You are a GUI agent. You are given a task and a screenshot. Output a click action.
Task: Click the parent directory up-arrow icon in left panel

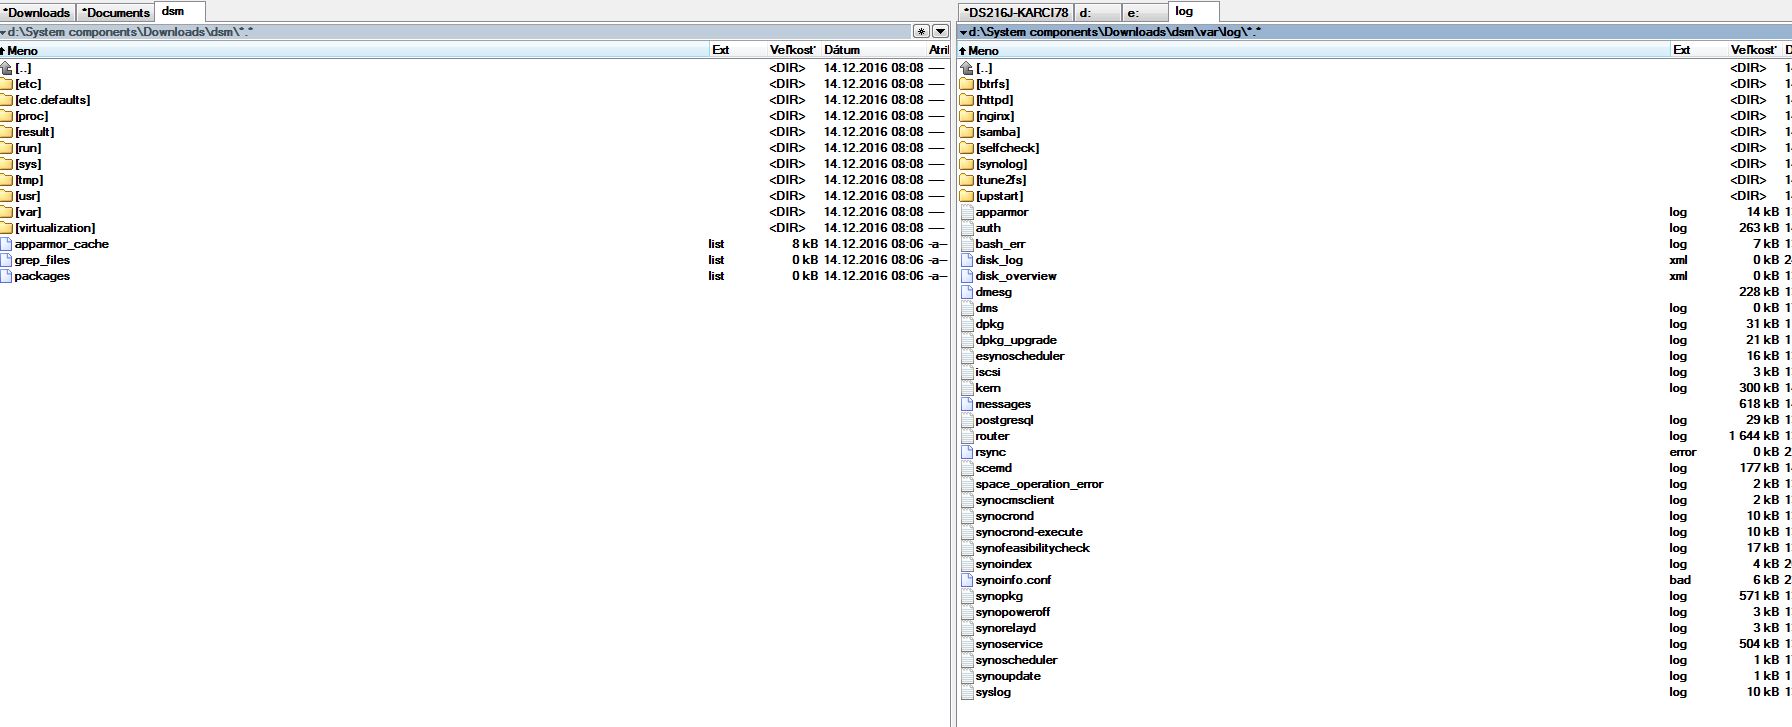[6, 68]
